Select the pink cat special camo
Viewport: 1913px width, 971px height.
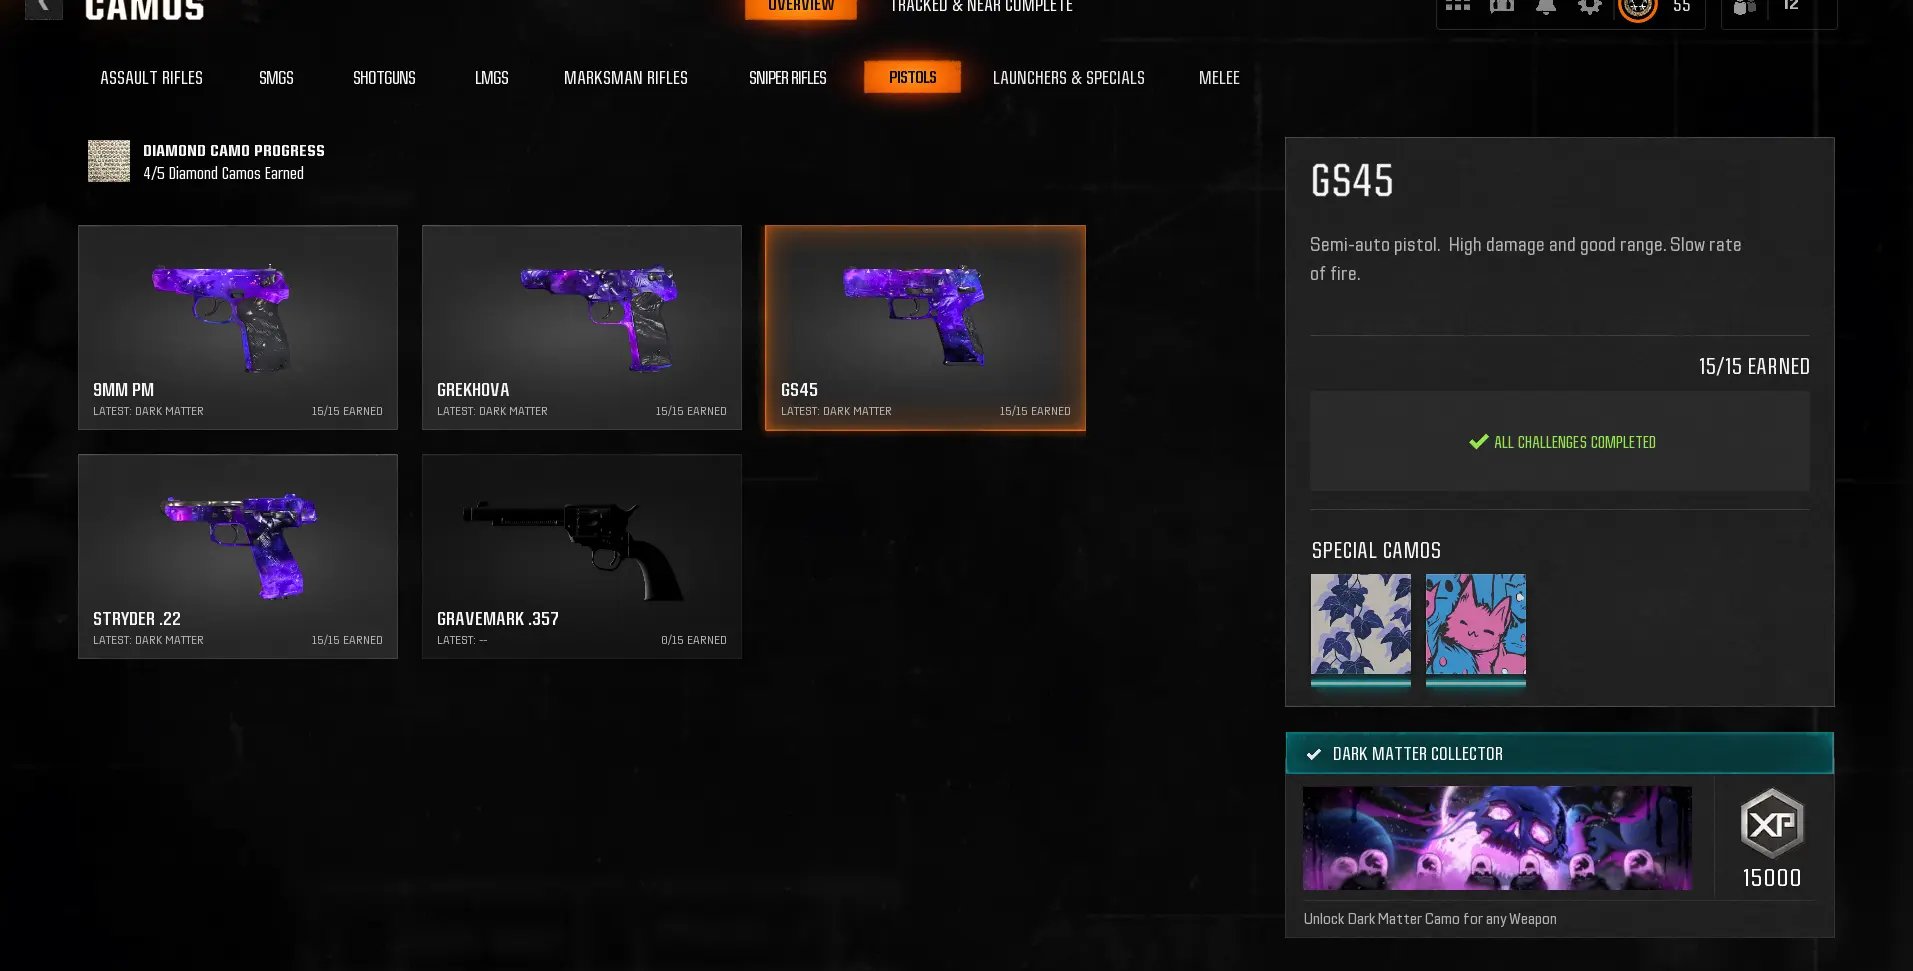(1476, 625)
